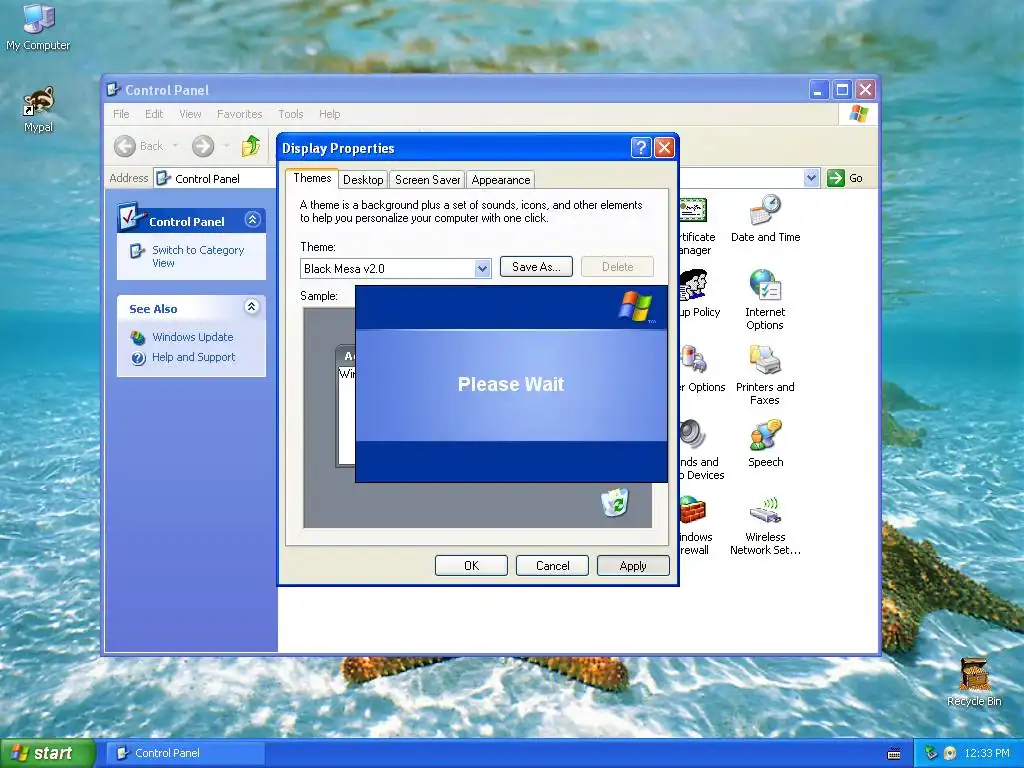Screen dimensions: 1024x768
Task: Click the Switch to Category View icon
Action: [x=136, y=251]
